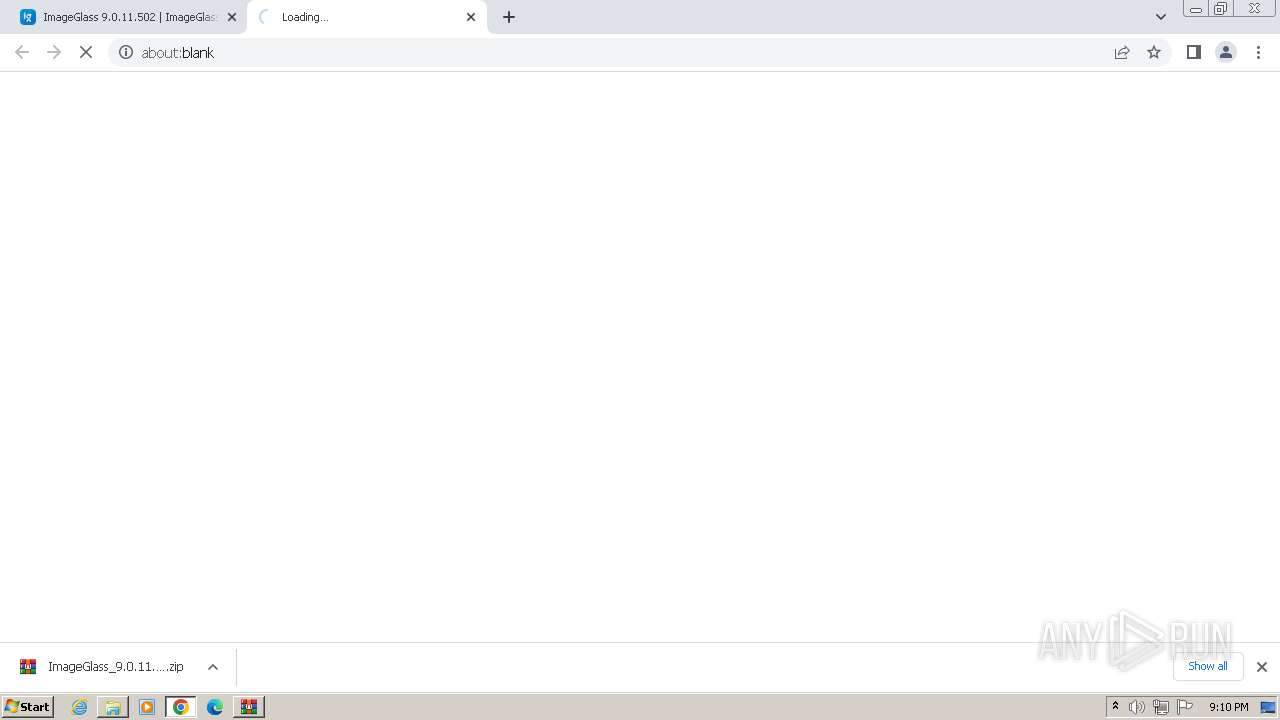Launch Internet Explorer from taskbar

pyautogui.click(x=80, y=707)
